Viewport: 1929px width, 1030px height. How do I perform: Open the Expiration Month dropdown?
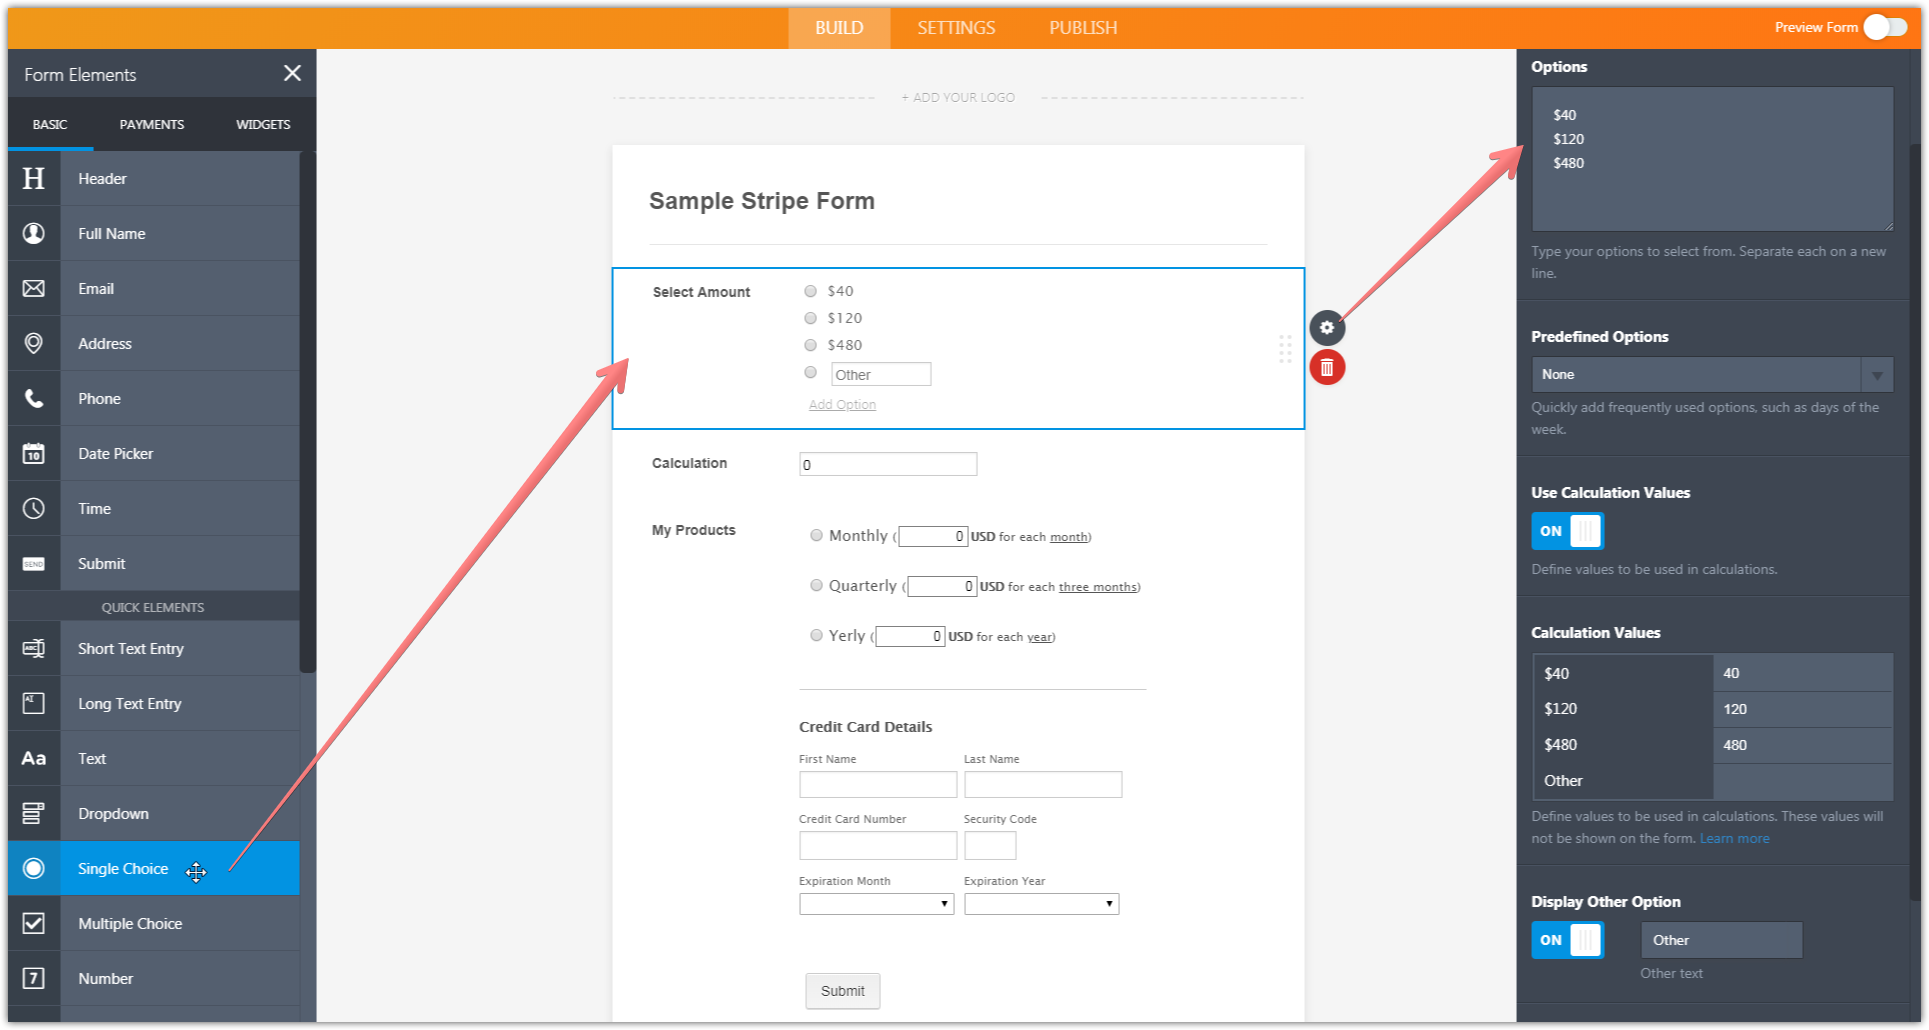(875, 903)
